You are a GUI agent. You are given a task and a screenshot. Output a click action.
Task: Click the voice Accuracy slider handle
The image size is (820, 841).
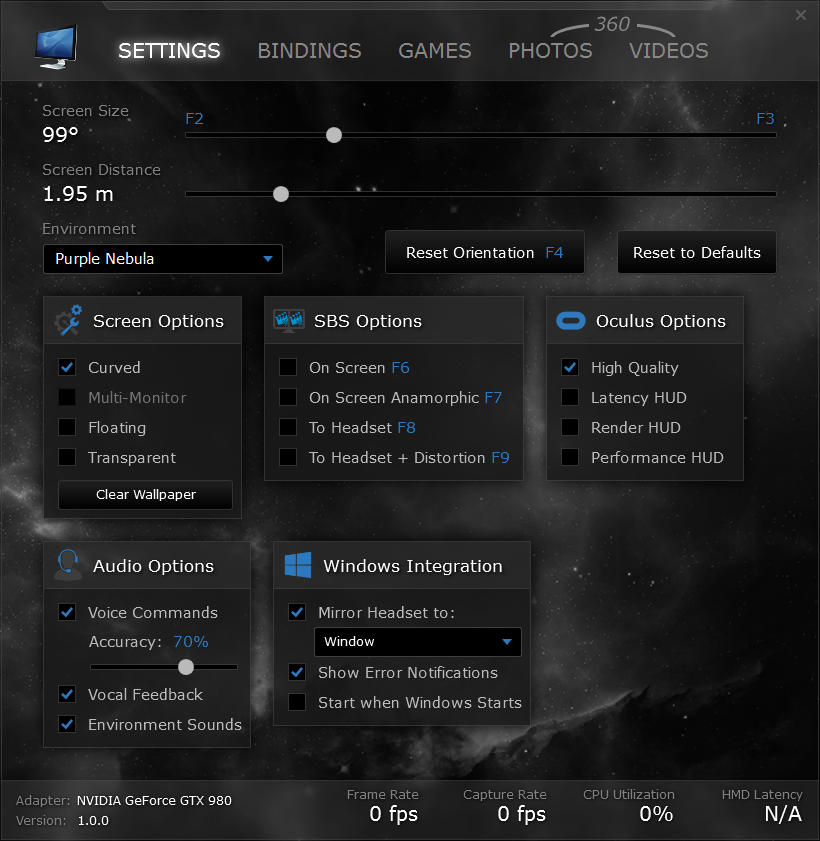[x=186, y=667]
